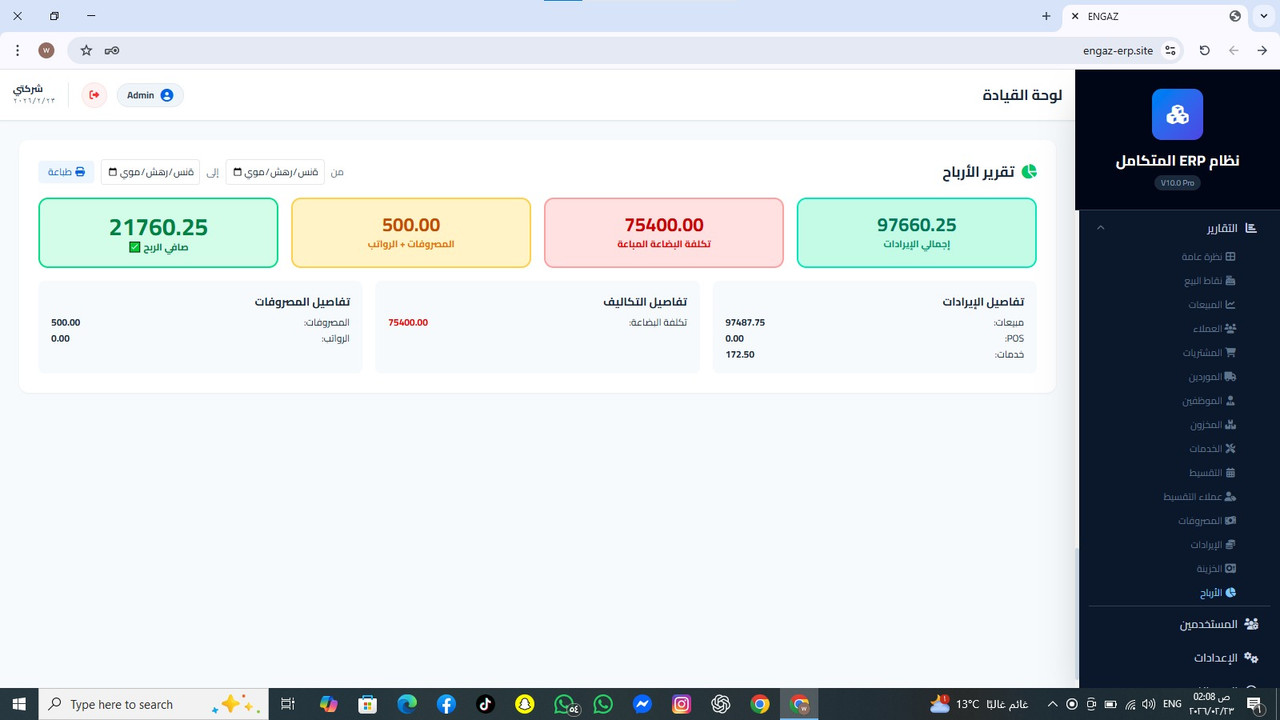Click the ERP logo at sidebar top
Screen dimensions: 1280x720
tap(1177, 114)
